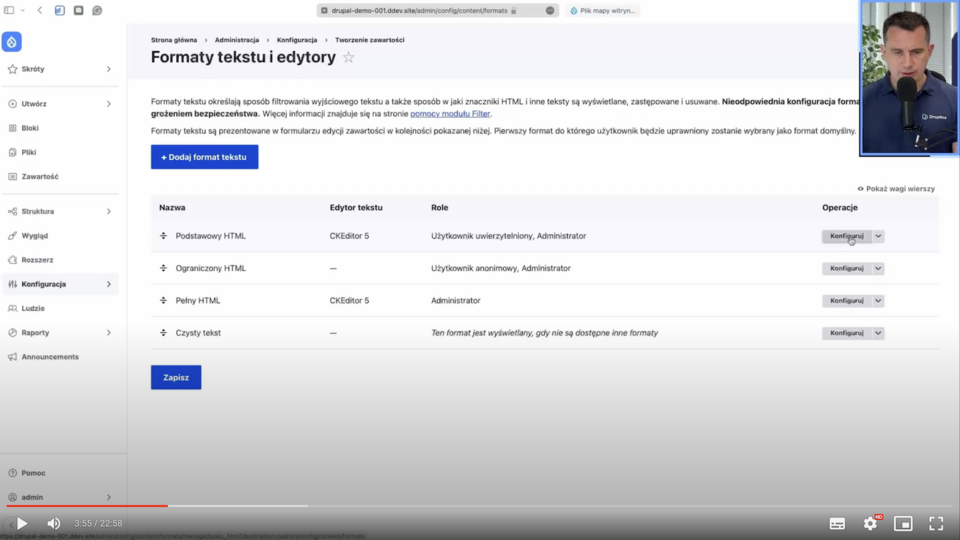This screenshot has width=960, height=540.
Task: Add page to shortcuts with star icon
Action: (348, 57)
